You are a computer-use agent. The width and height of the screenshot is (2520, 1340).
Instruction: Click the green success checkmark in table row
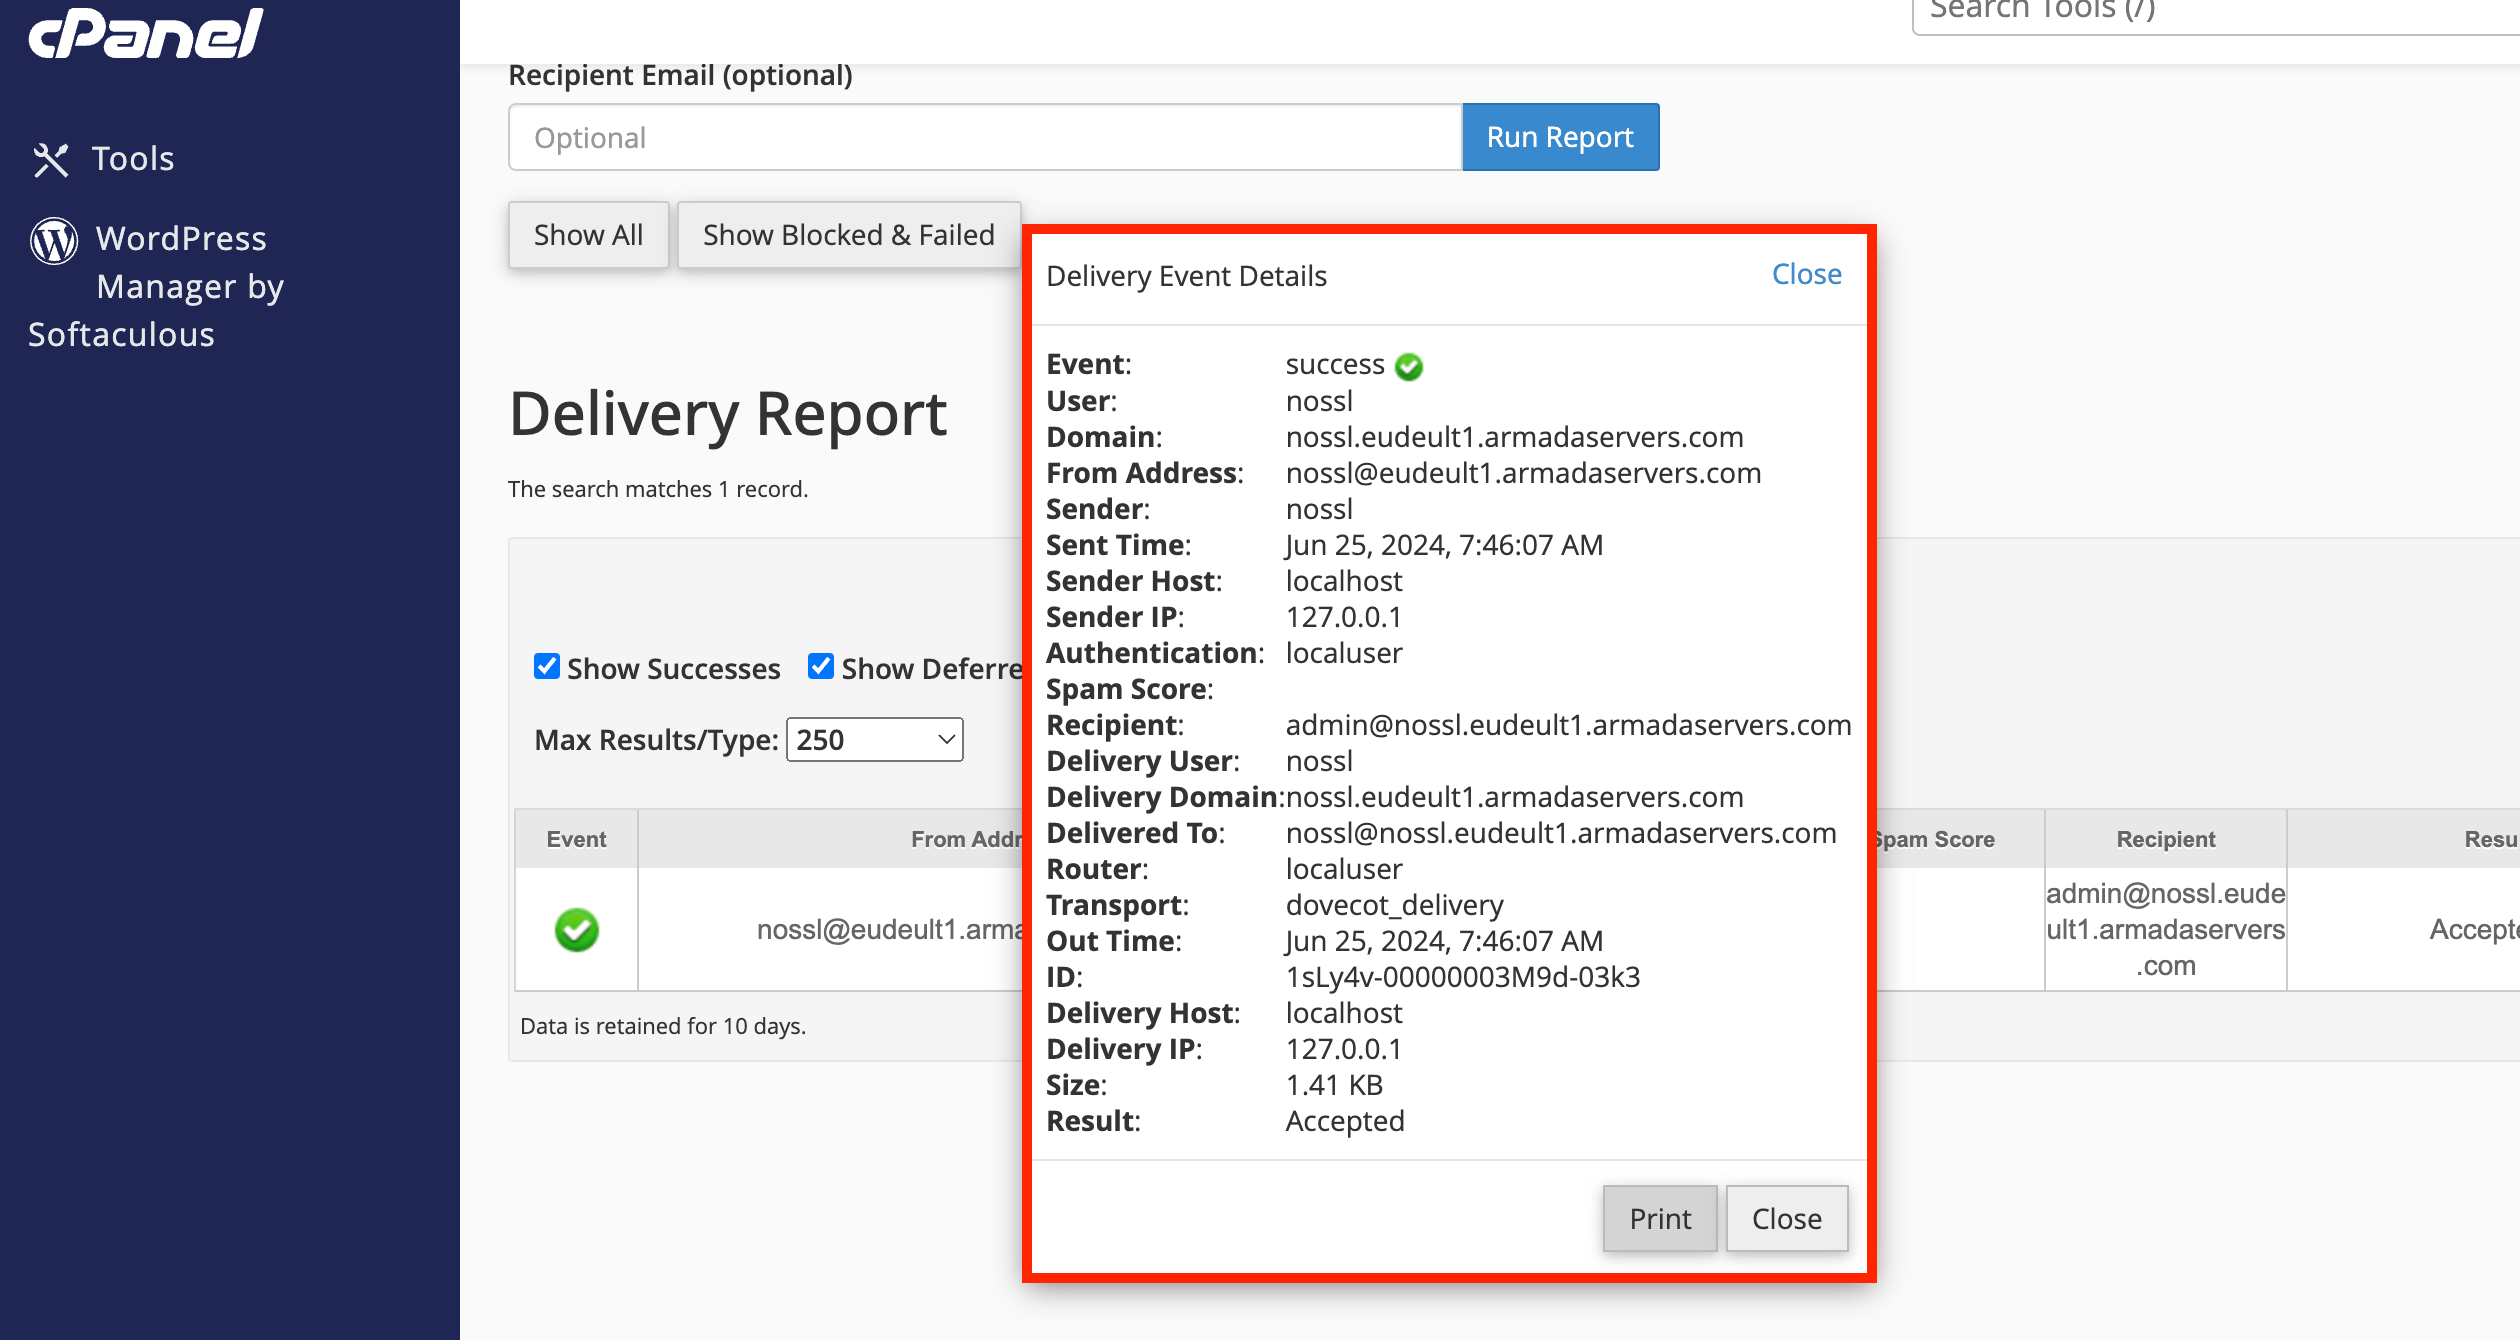tap(577, 930)
